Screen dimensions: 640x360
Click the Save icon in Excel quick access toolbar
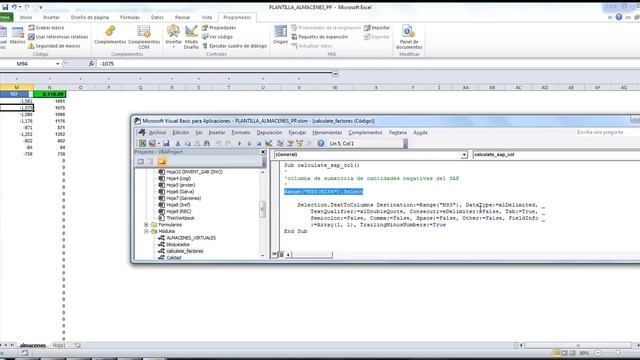tap(5, 7)
